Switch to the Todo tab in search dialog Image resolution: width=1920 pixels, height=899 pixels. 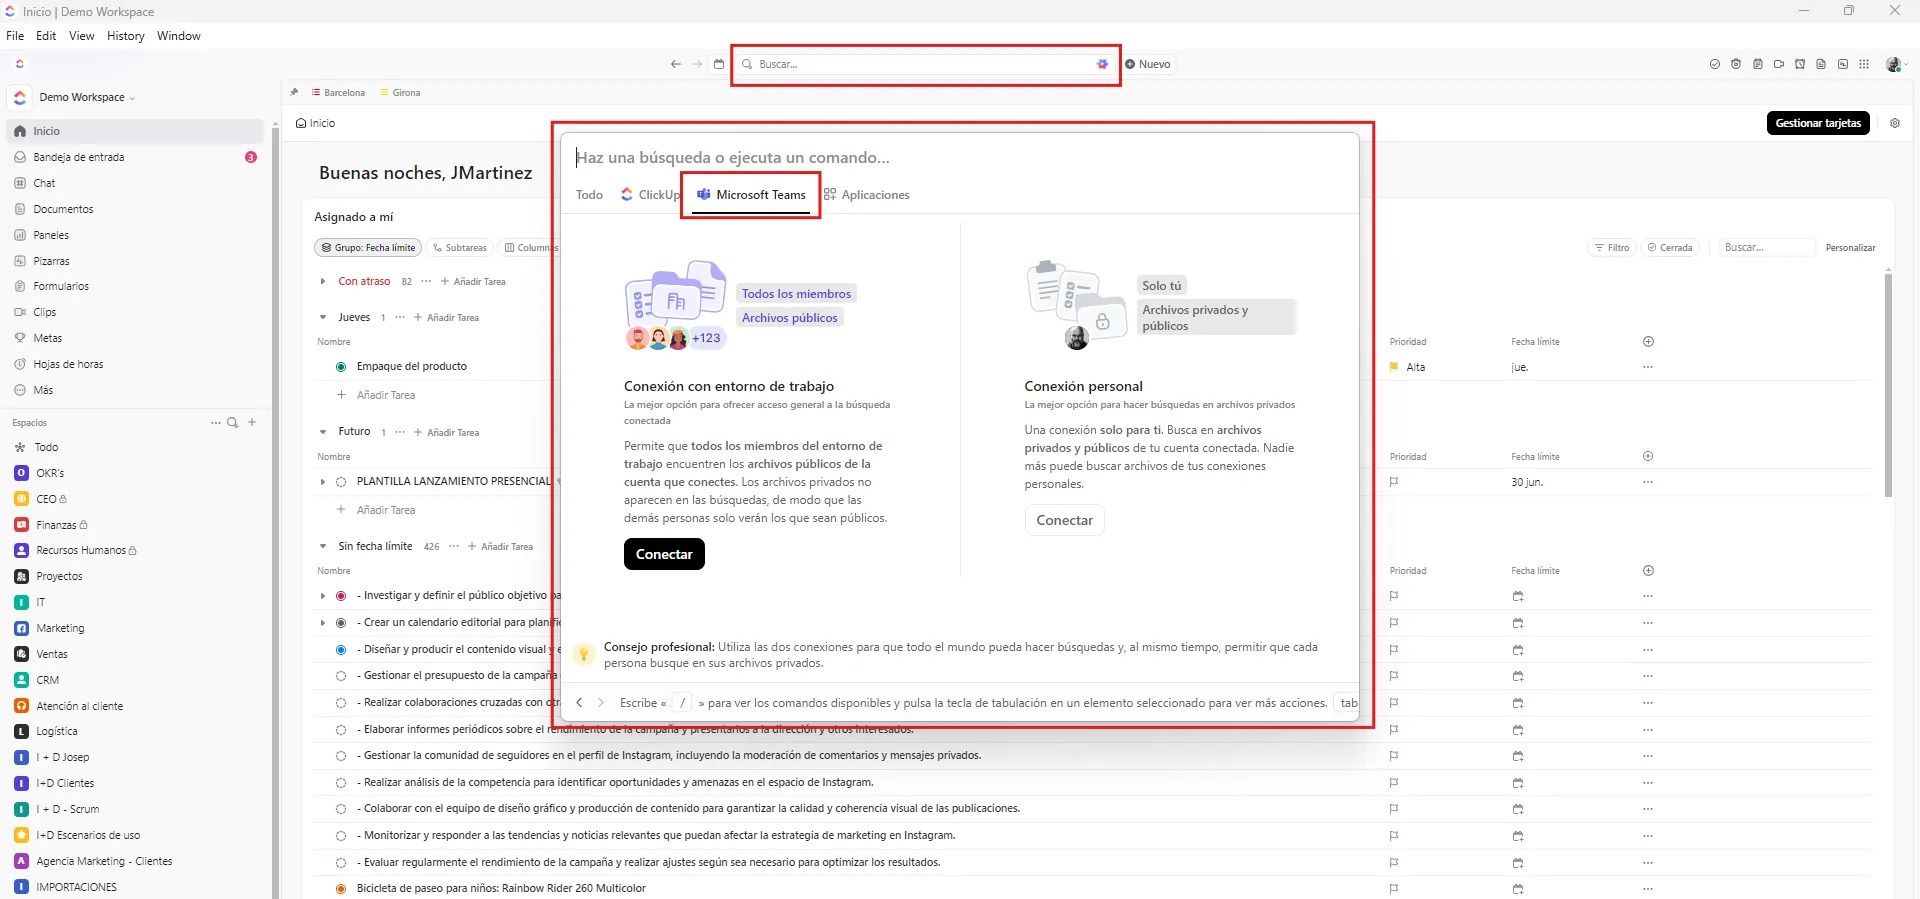589,195
